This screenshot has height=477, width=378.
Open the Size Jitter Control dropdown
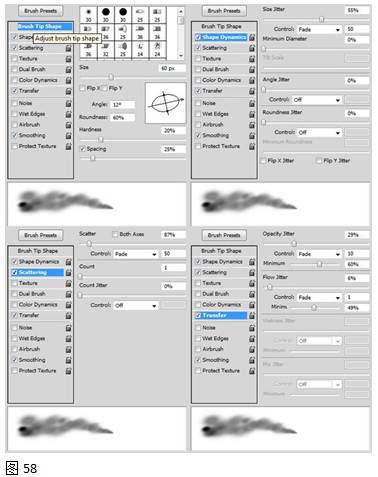pyautogui.click(x=320, y=30)
